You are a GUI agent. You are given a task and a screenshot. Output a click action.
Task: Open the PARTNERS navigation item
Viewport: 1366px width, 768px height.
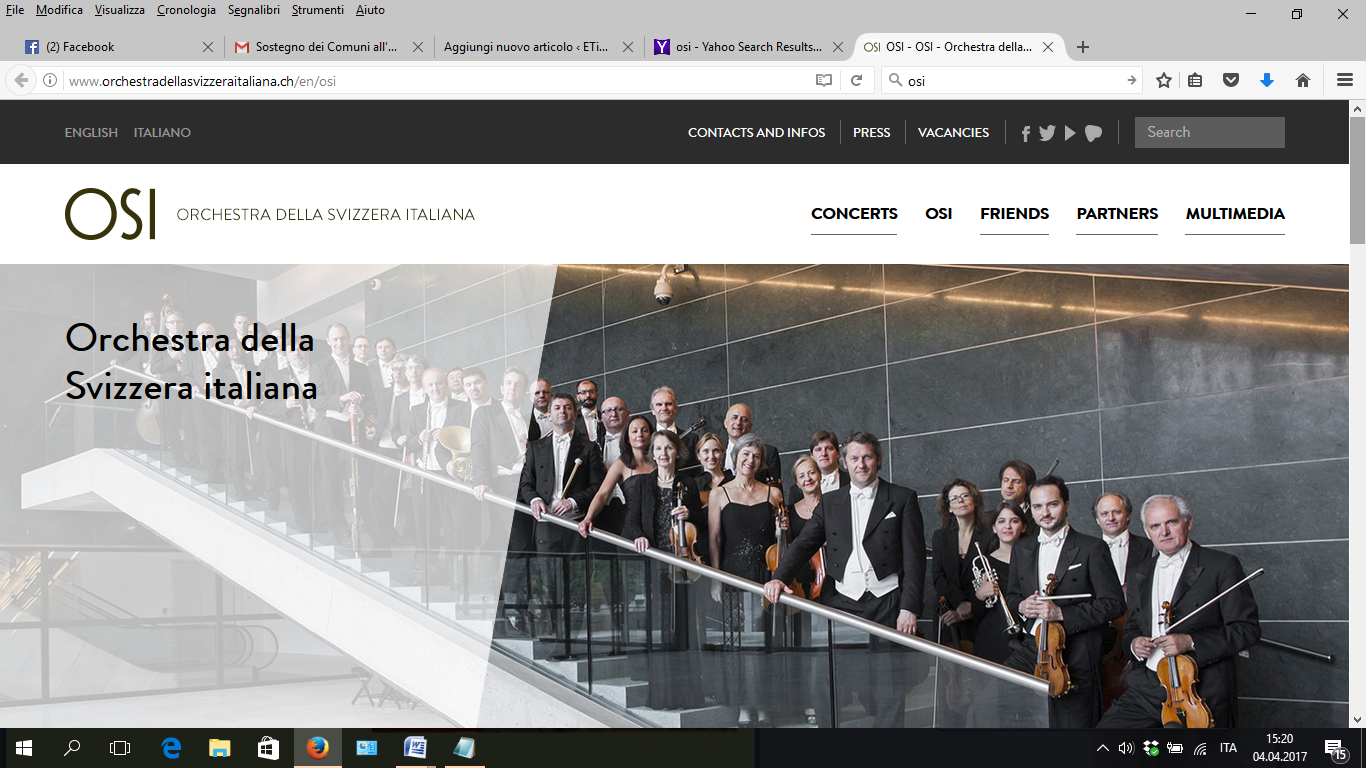tap(1117, 214)
